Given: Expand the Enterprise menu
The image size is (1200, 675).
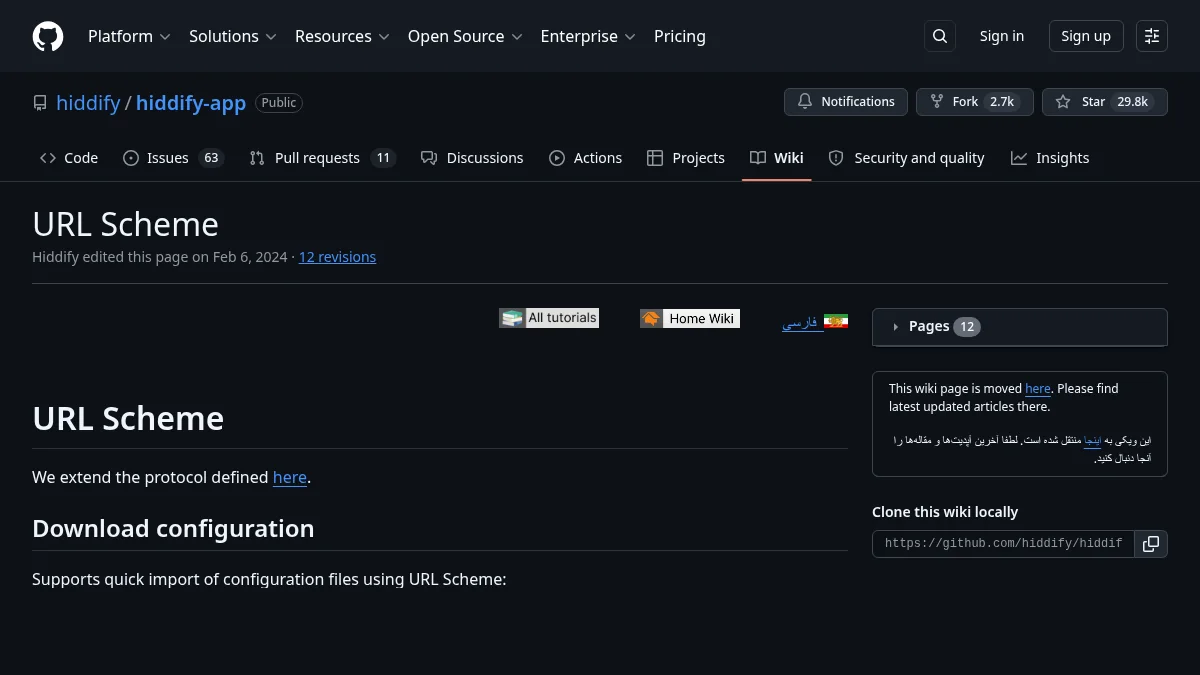Looking at the screenshot, I should pyautogui.click(x=588, y=36).
